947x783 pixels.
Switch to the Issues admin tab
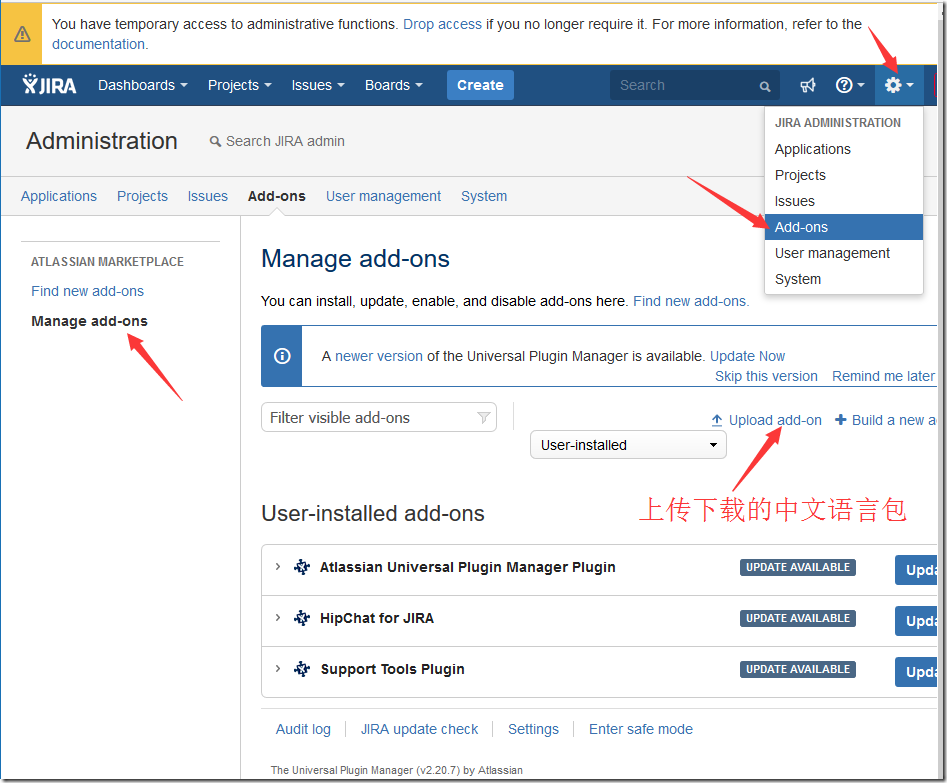207,196
